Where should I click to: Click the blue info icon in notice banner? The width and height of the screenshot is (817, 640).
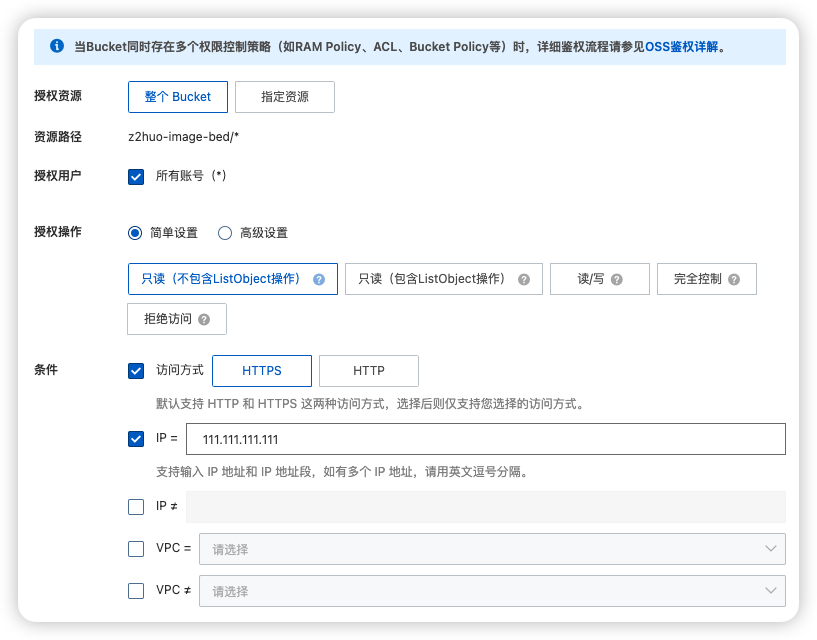[x=57, y=46]
